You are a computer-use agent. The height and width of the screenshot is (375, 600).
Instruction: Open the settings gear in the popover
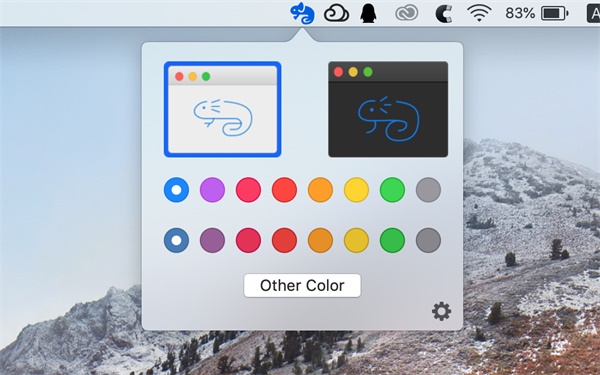tap(441, 311)
